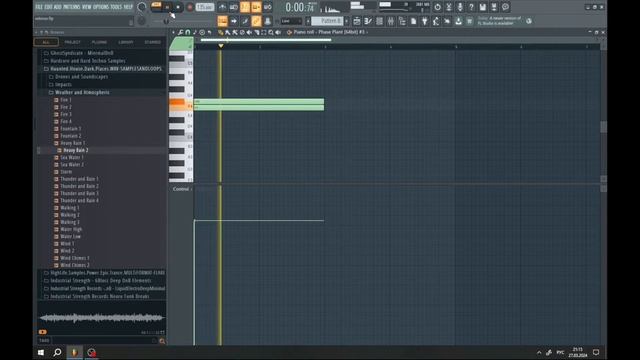Click the save-as download icon
640x360 pixels.
458,21
